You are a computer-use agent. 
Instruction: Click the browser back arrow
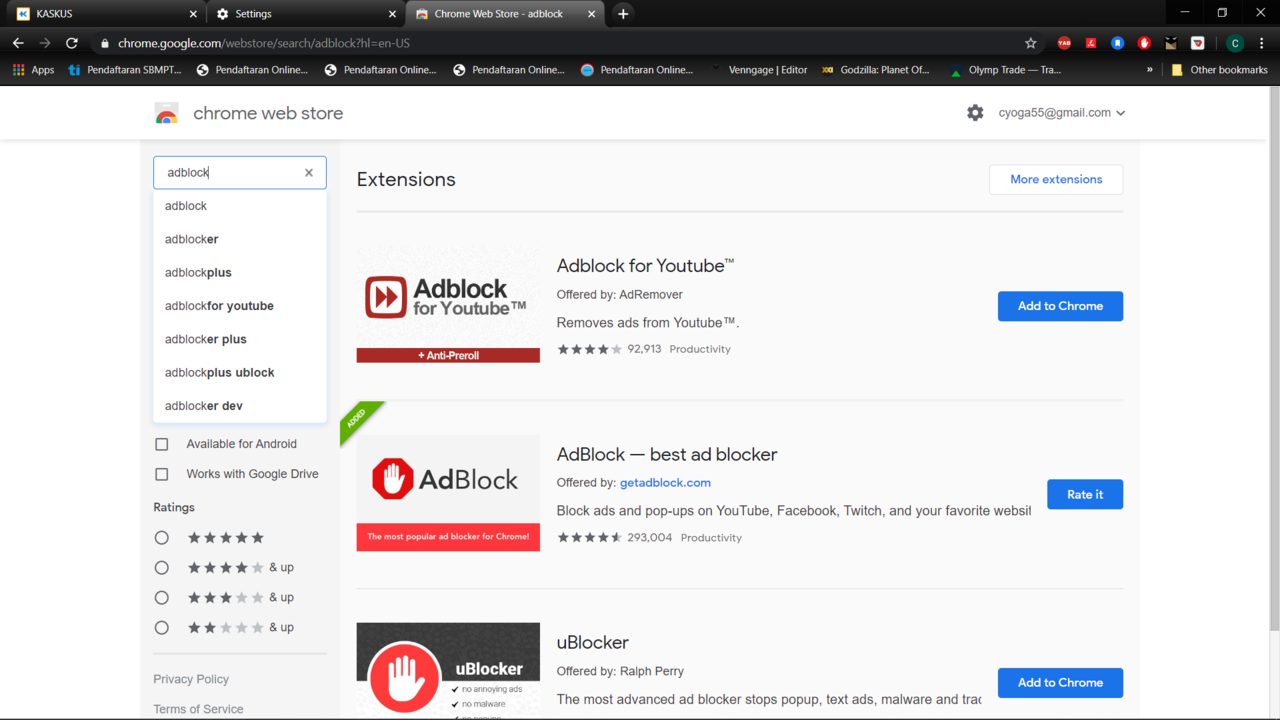[x=18, y=43]
